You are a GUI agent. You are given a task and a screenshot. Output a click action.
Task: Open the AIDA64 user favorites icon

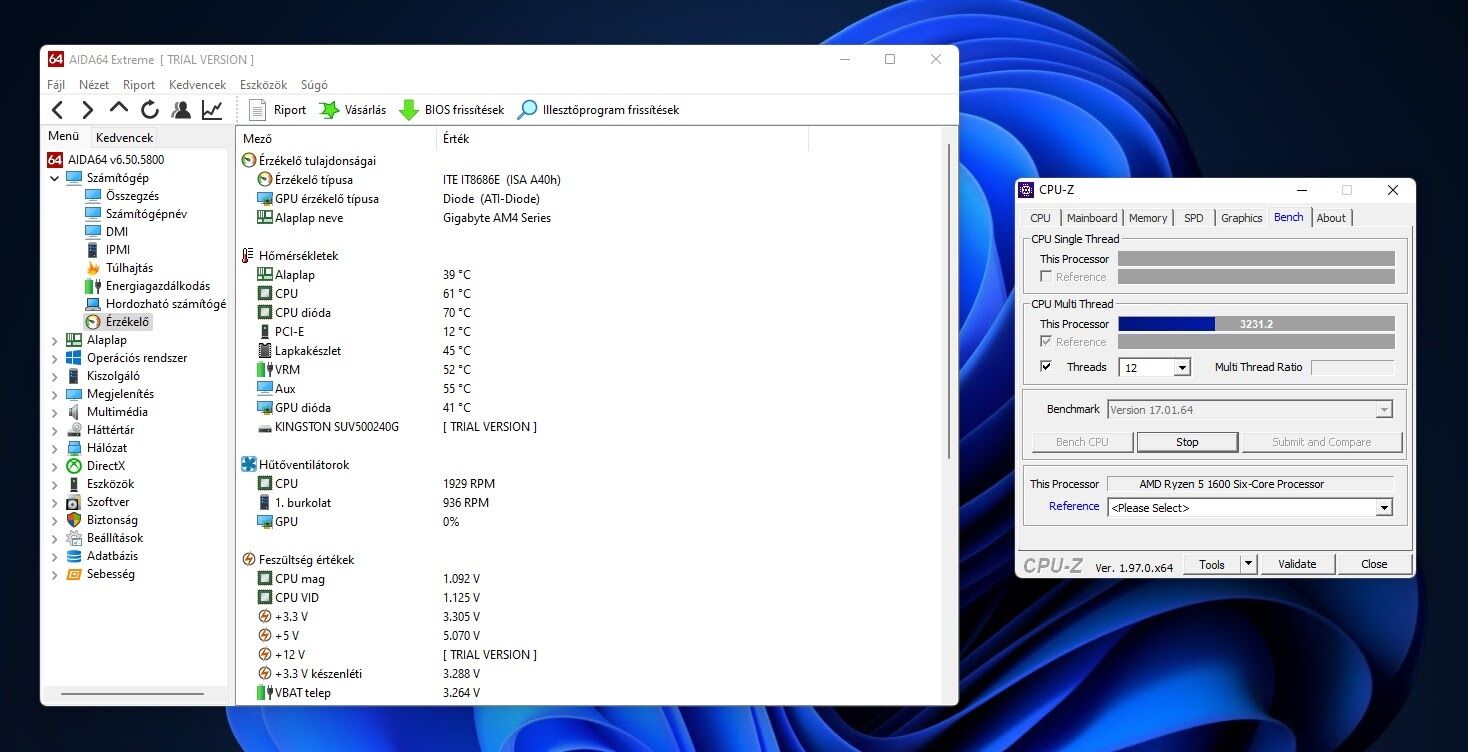(x=181, y=110)
